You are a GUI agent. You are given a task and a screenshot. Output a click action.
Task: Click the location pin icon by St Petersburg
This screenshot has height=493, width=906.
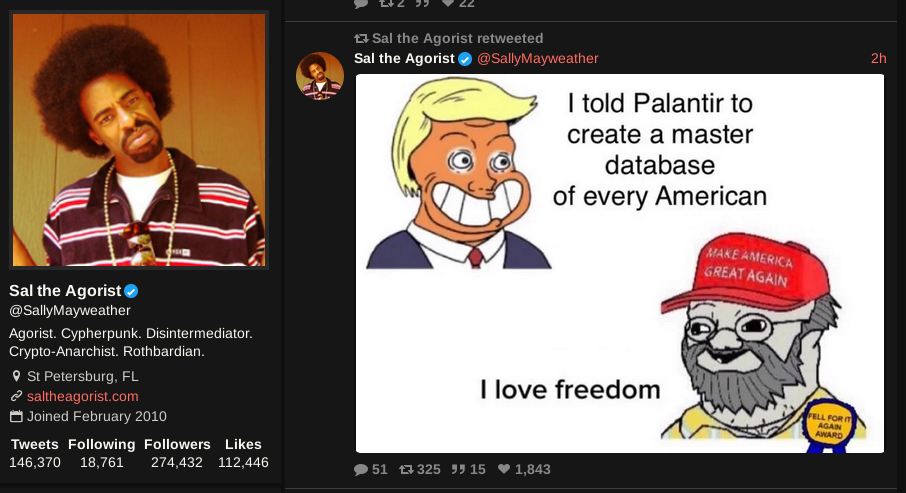click(16, 377)
